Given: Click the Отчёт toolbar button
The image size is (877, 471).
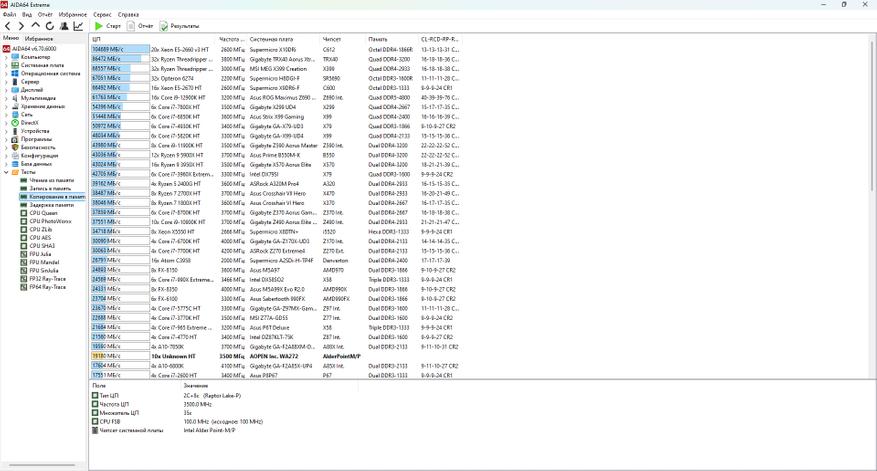Looking at the screenshot, I should coord(140,26).
